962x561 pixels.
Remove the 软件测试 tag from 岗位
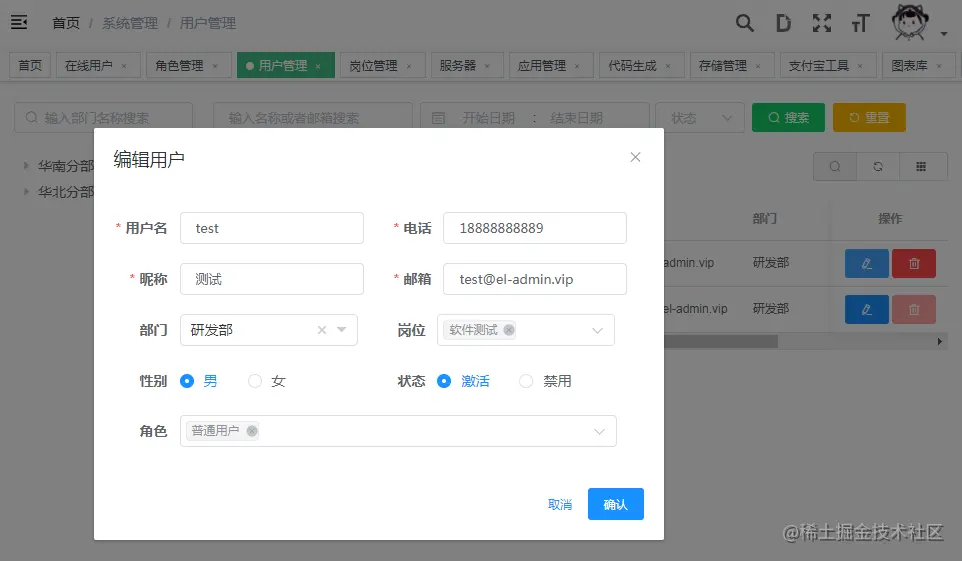pos(509,330)
